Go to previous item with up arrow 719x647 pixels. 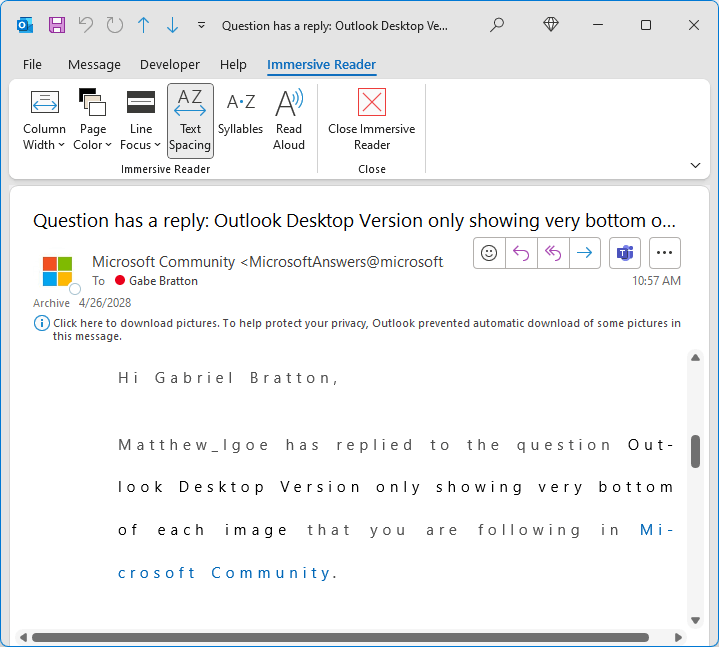[x=144, y=25]
